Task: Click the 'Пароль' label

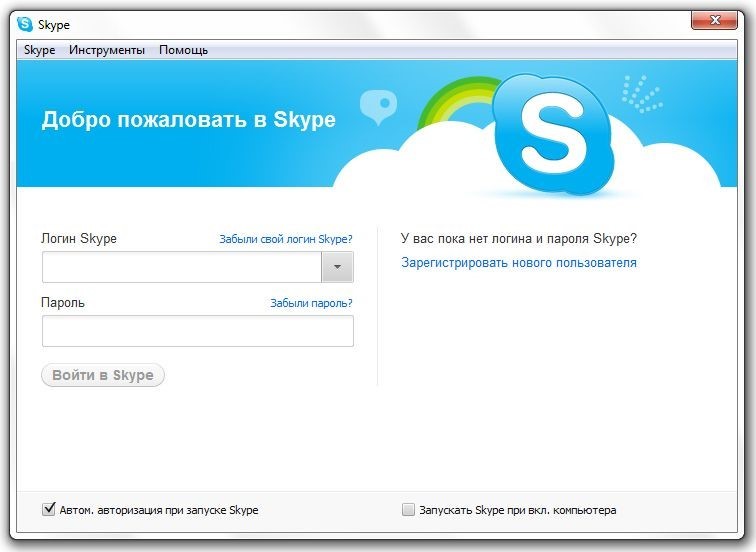Action: click(63, 303)
